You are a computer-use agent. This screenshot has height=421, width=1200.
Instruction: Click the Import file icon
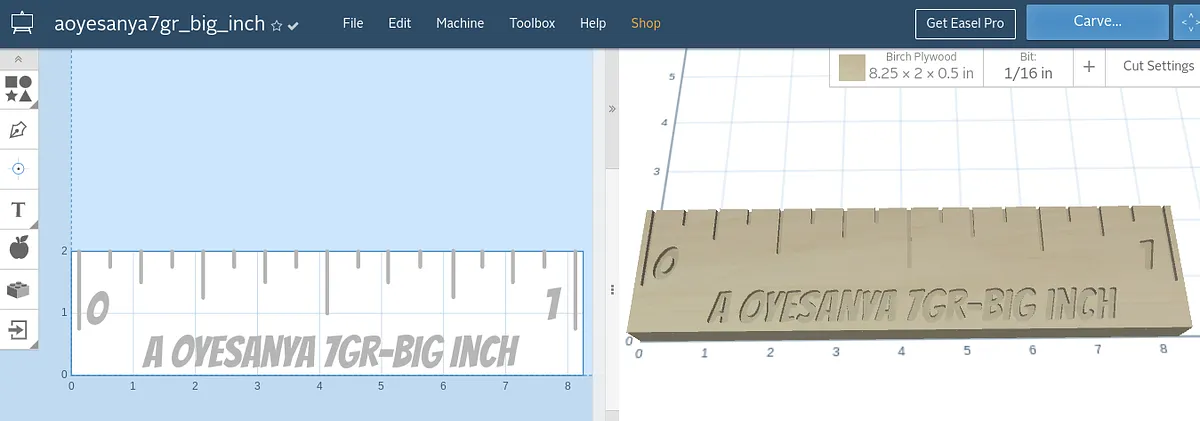18,330
